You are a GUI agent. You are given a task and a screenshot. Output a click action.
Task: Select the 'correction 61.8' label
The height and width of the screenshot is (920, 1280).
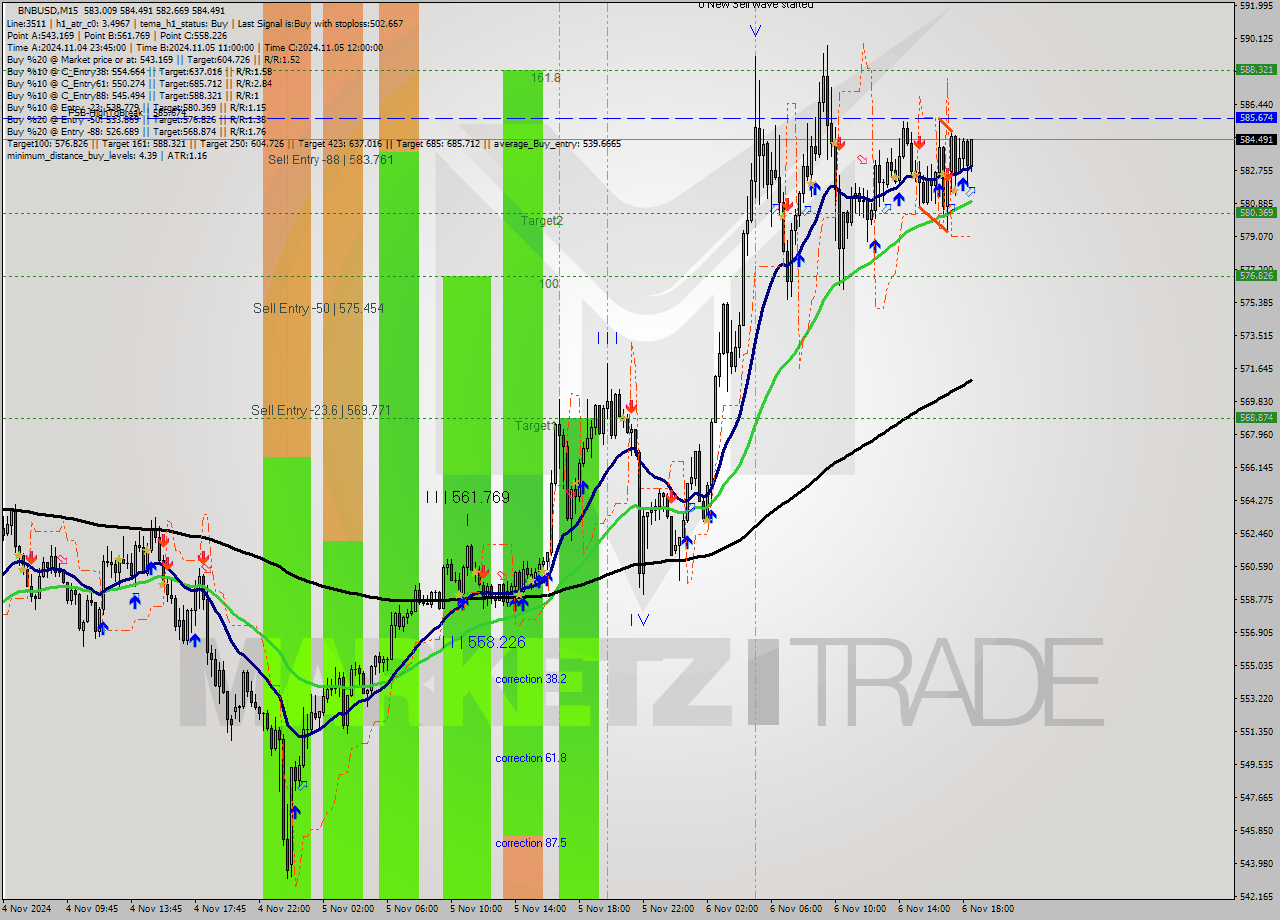tap(531, 758)
